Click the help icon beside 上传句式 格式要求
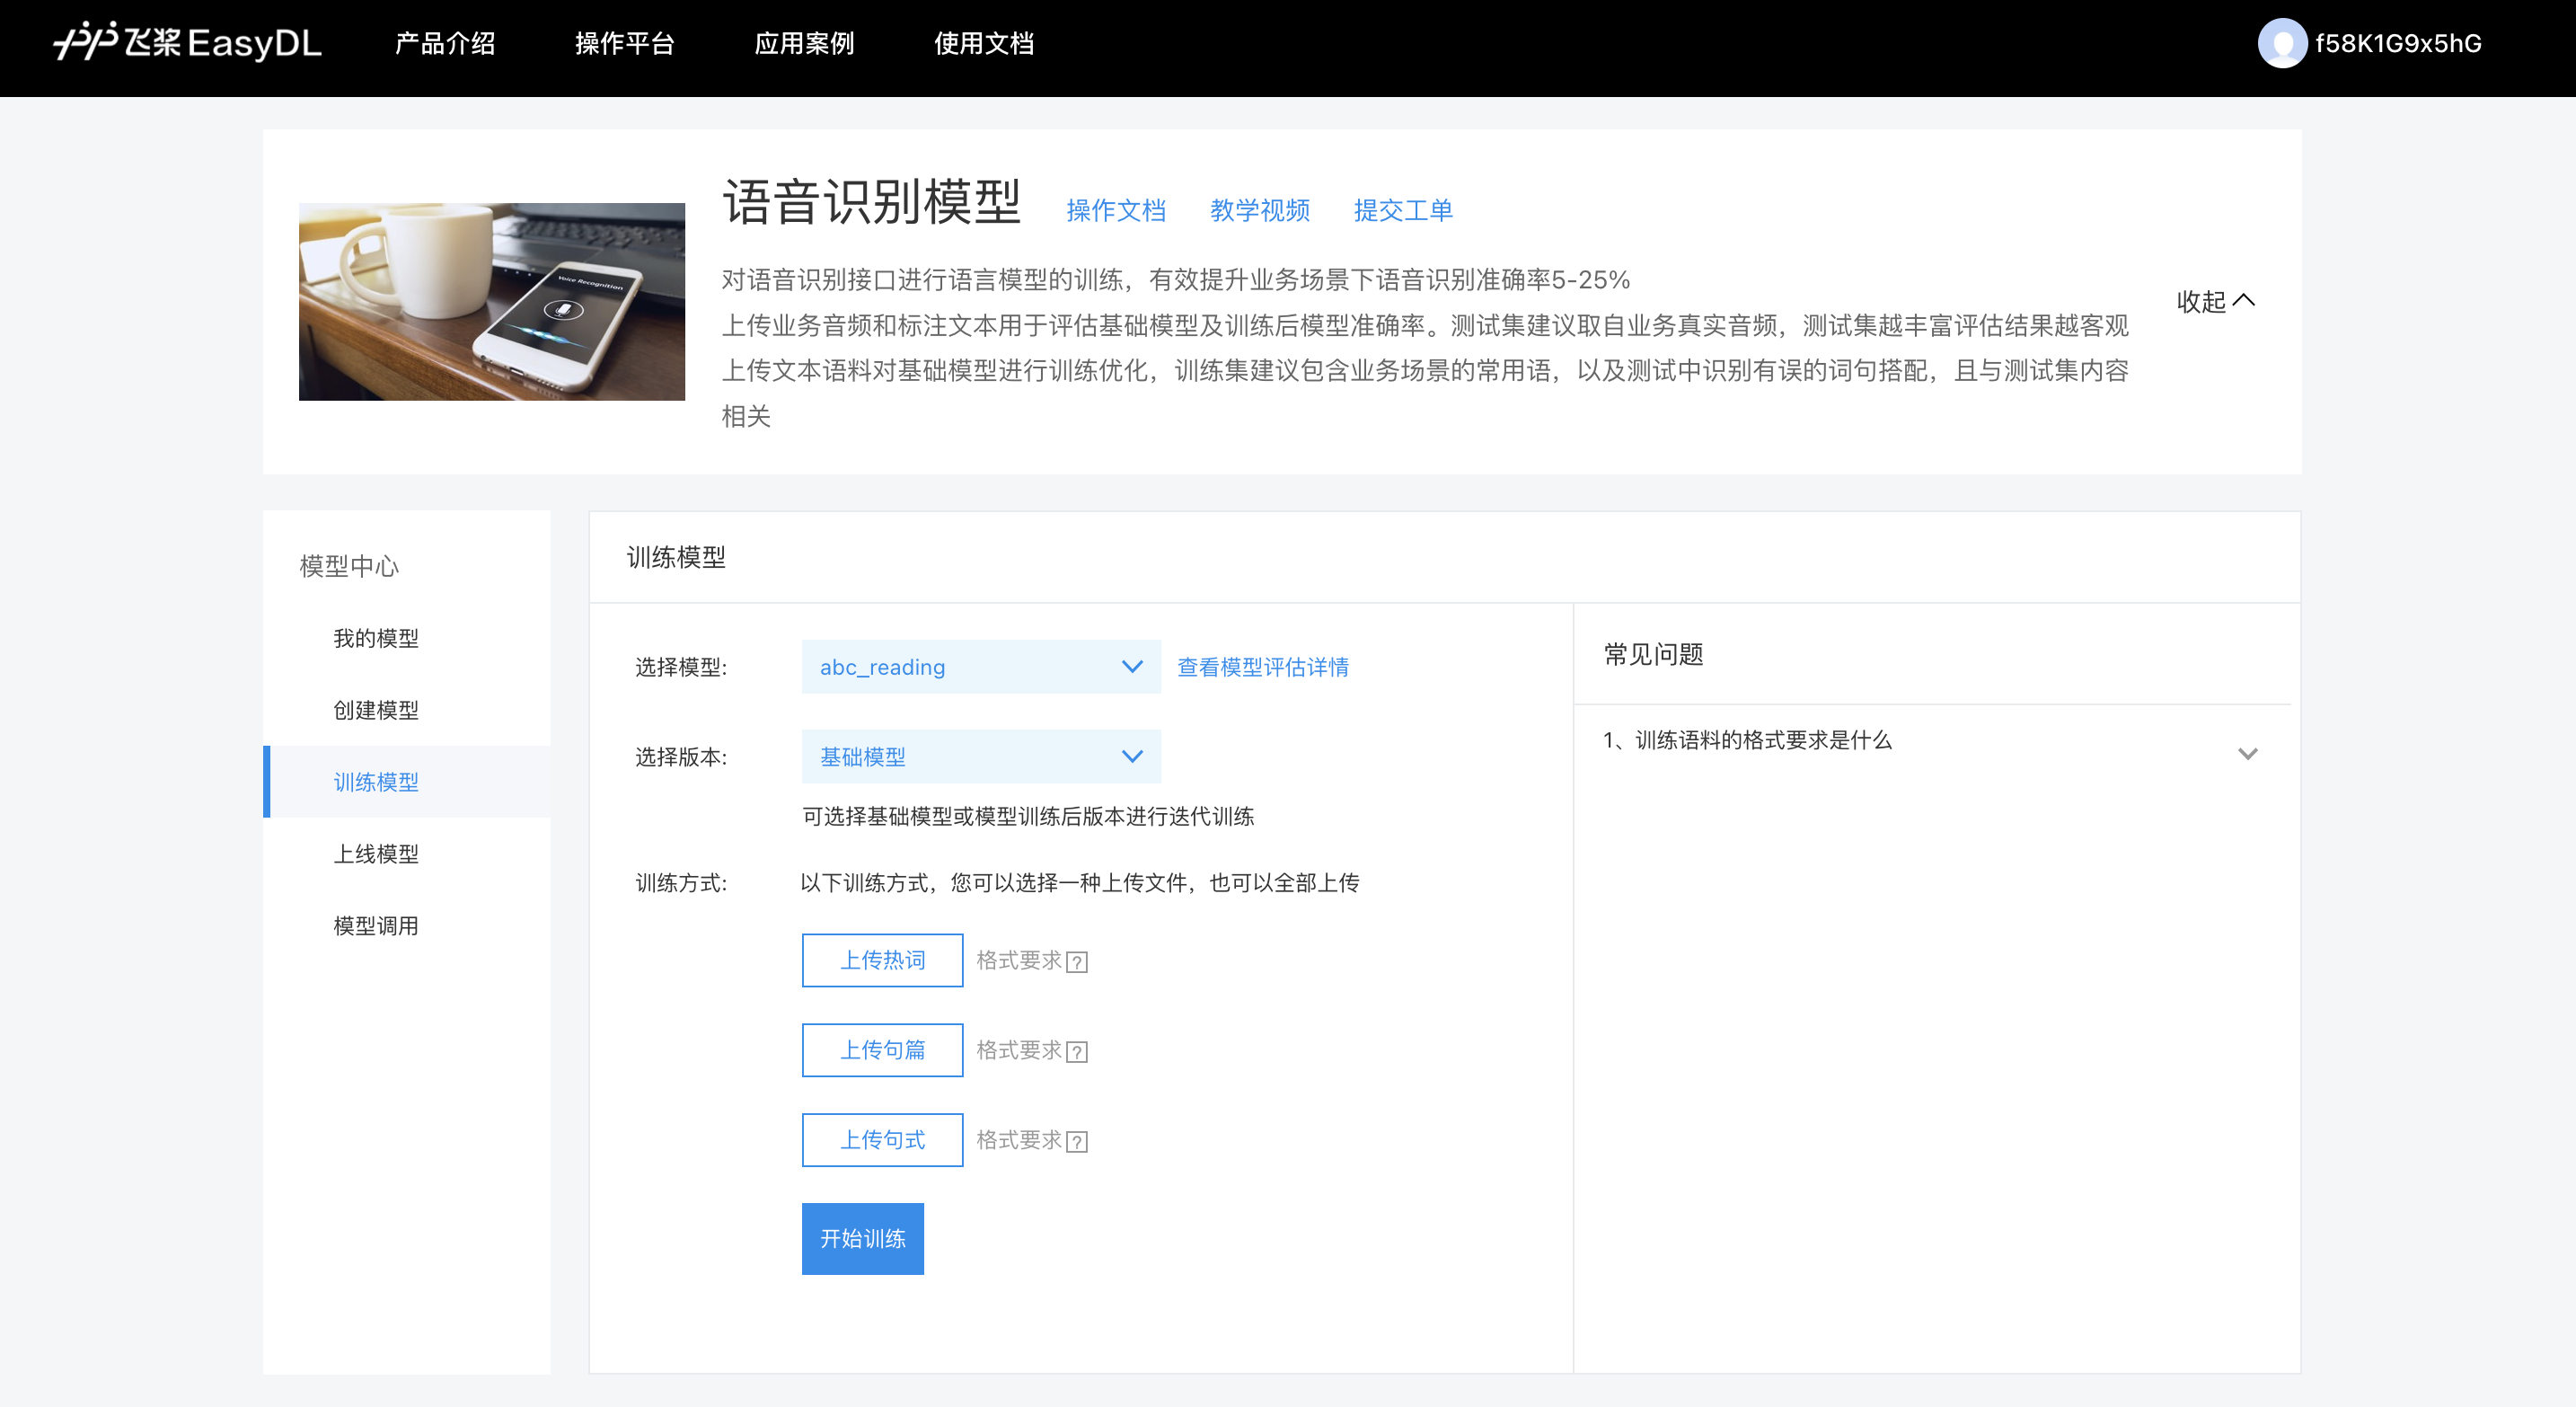Image resolution: width=2576 pixels, height=1407 pixels. point(1077,1142)
